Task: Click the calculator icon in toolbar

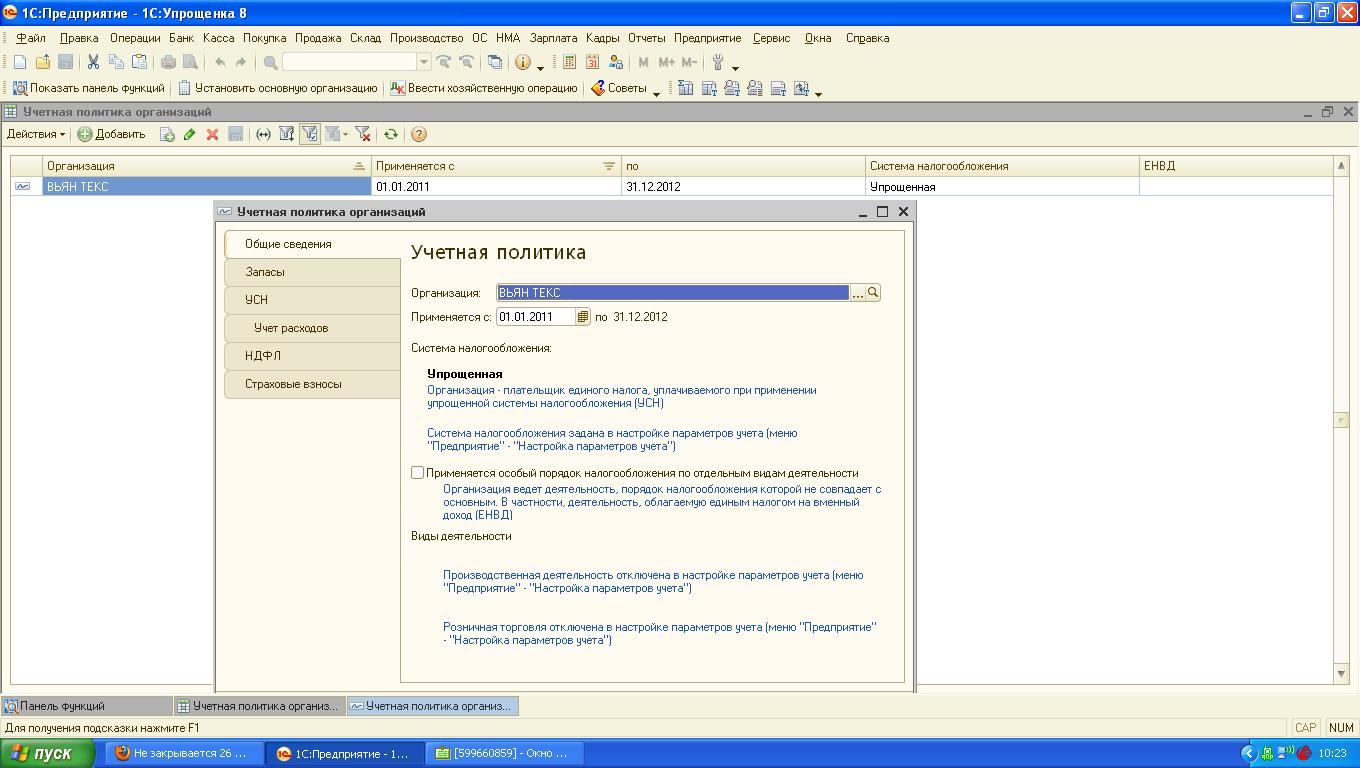Action: click(x=569, y=62)
